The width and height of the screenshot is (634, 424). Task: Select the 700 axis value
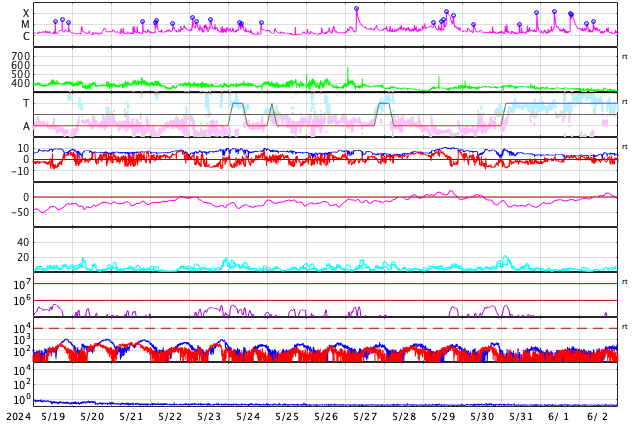[21, 56]
